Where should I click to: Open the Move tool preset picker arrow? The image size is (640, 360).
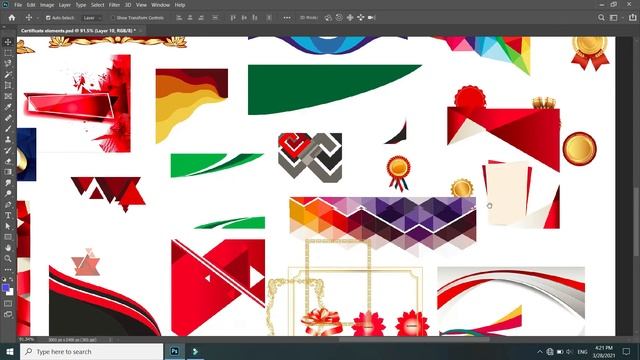[38, 18]
